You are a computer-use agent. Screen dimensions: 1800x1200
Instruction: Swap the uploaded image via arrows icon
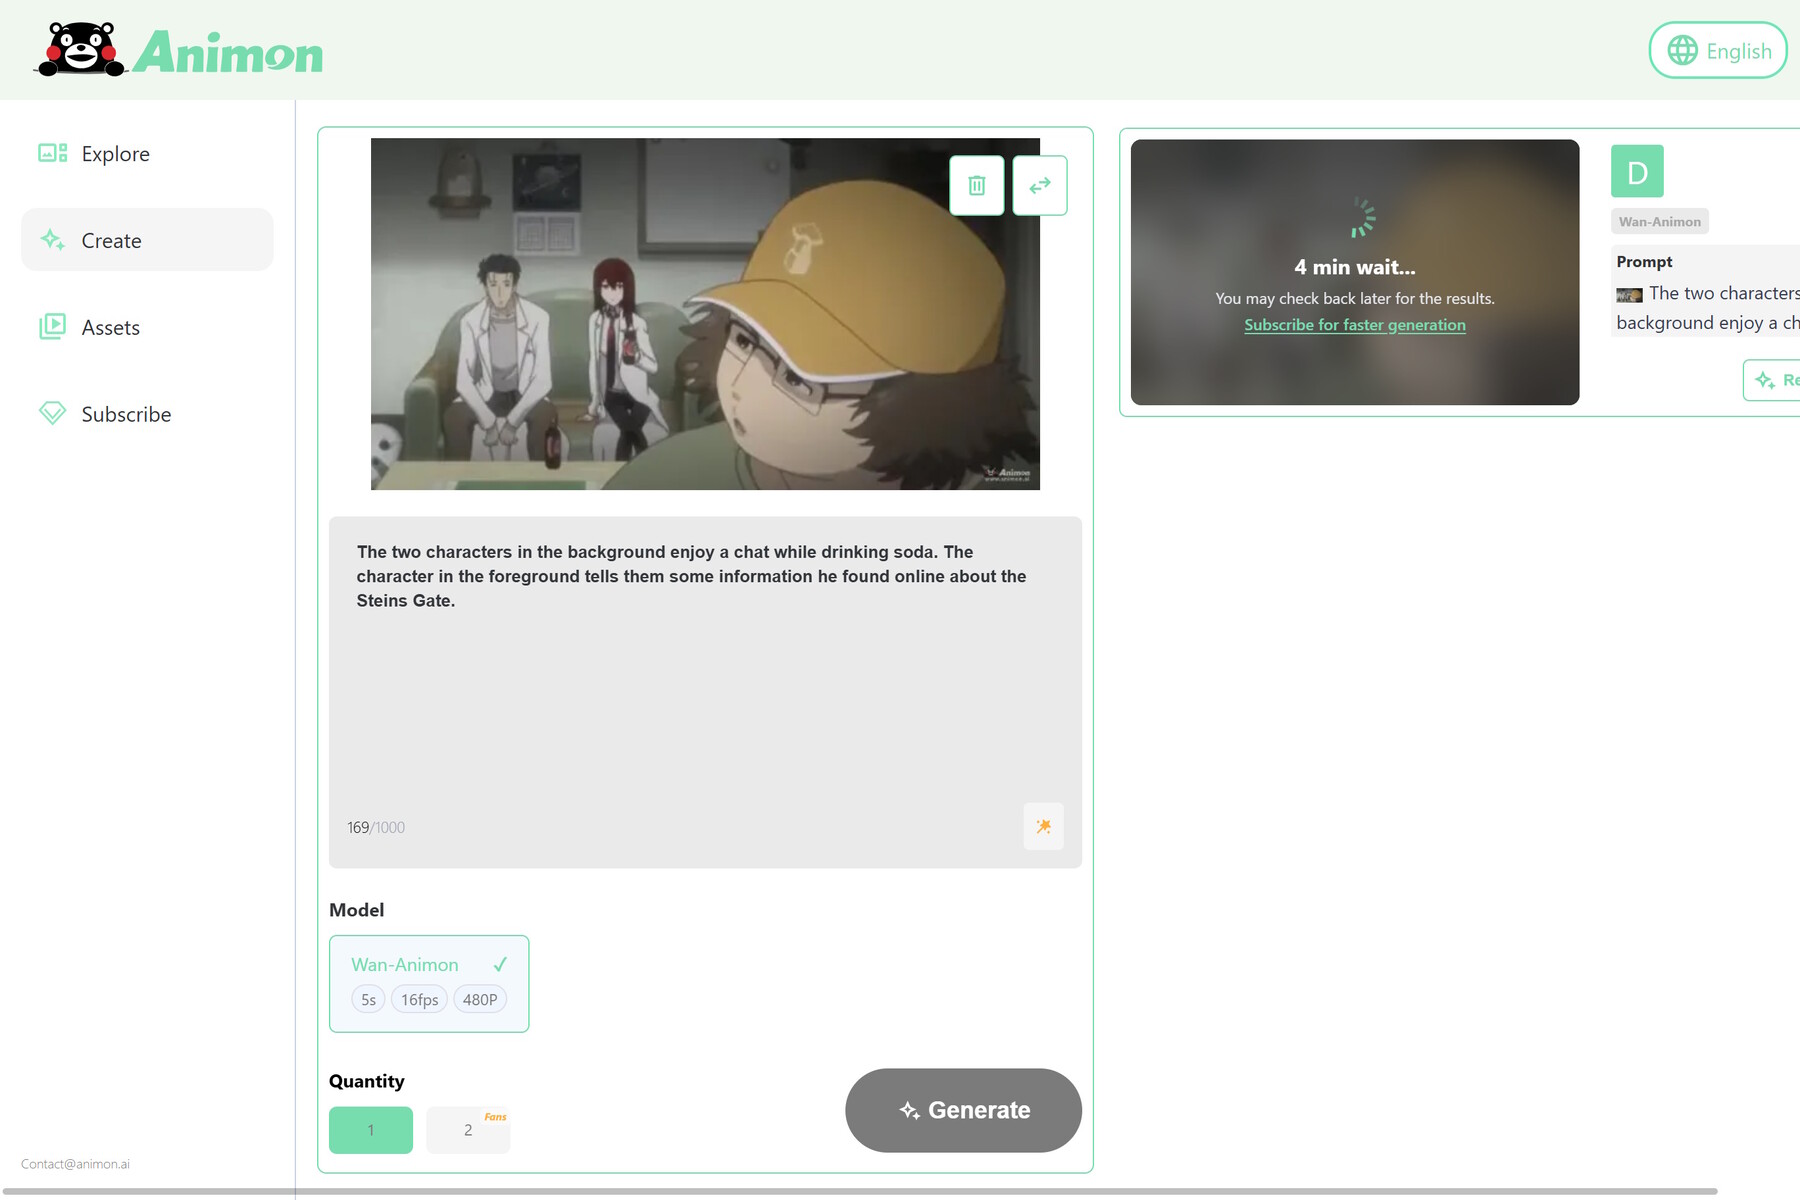click(x=1039, y=185)
